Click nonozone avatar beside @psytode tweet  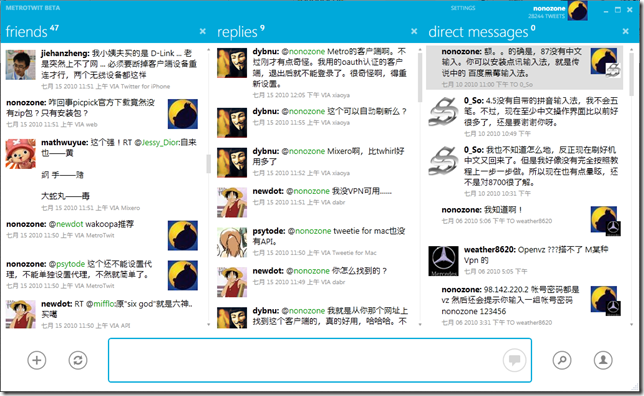183,275
